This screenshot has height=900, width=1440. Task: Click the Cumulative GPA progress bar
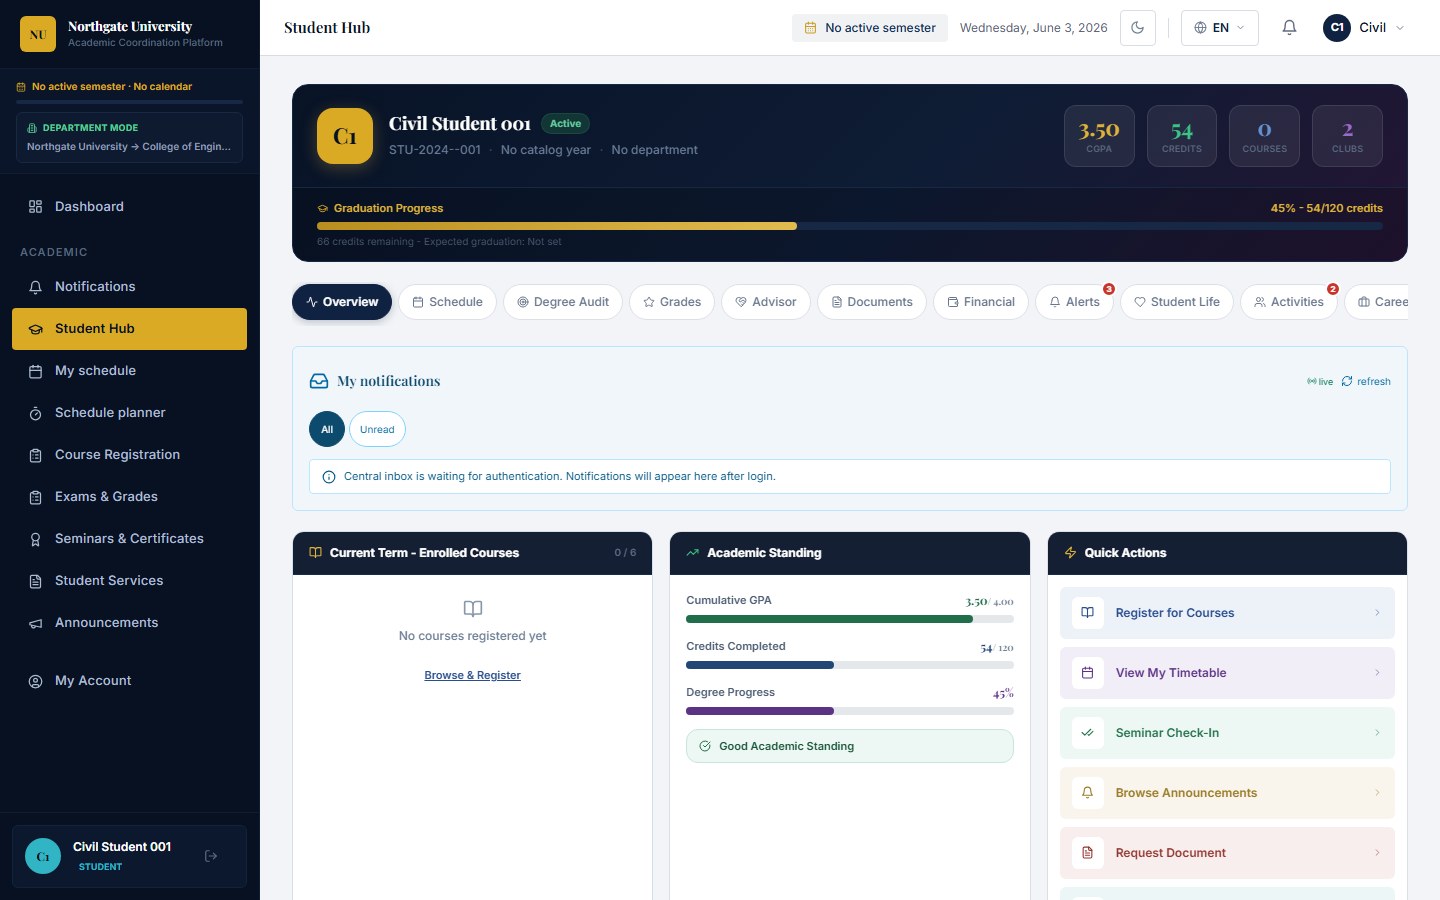[850, 619]
